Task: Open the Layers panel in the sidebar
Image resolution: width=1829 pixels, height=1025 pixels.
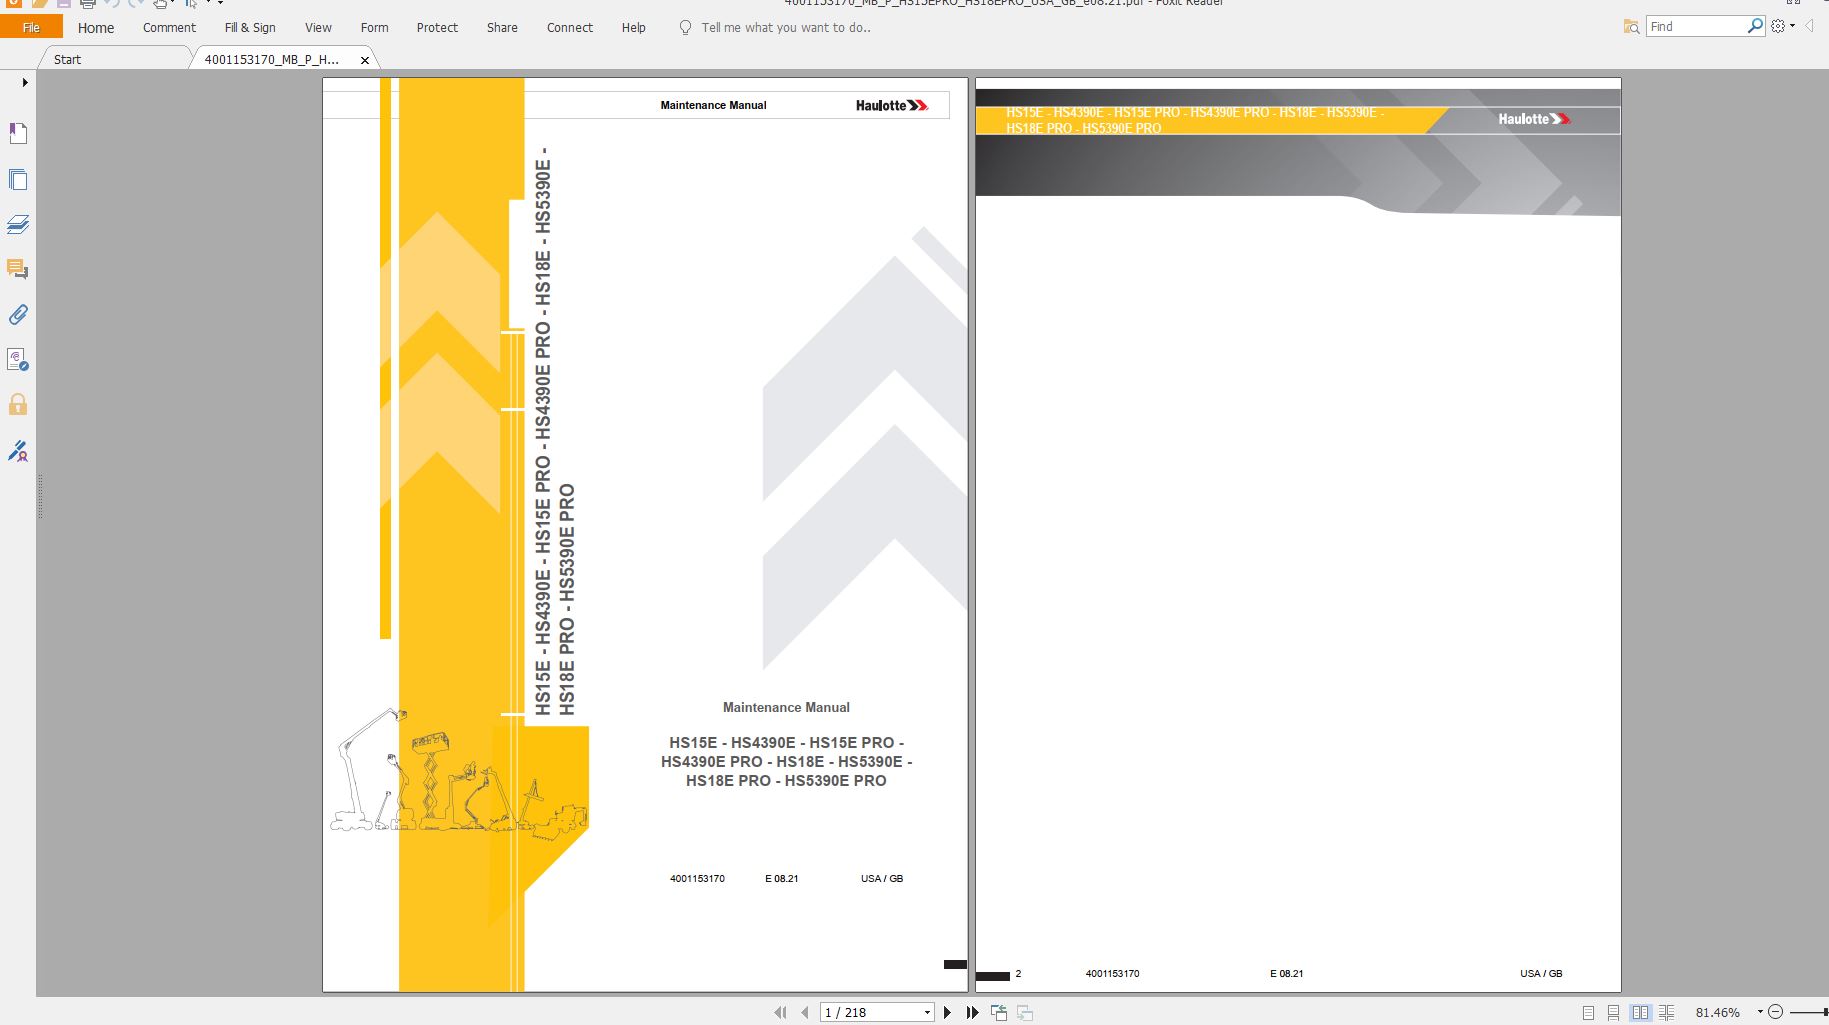Action: coord(18,224)
